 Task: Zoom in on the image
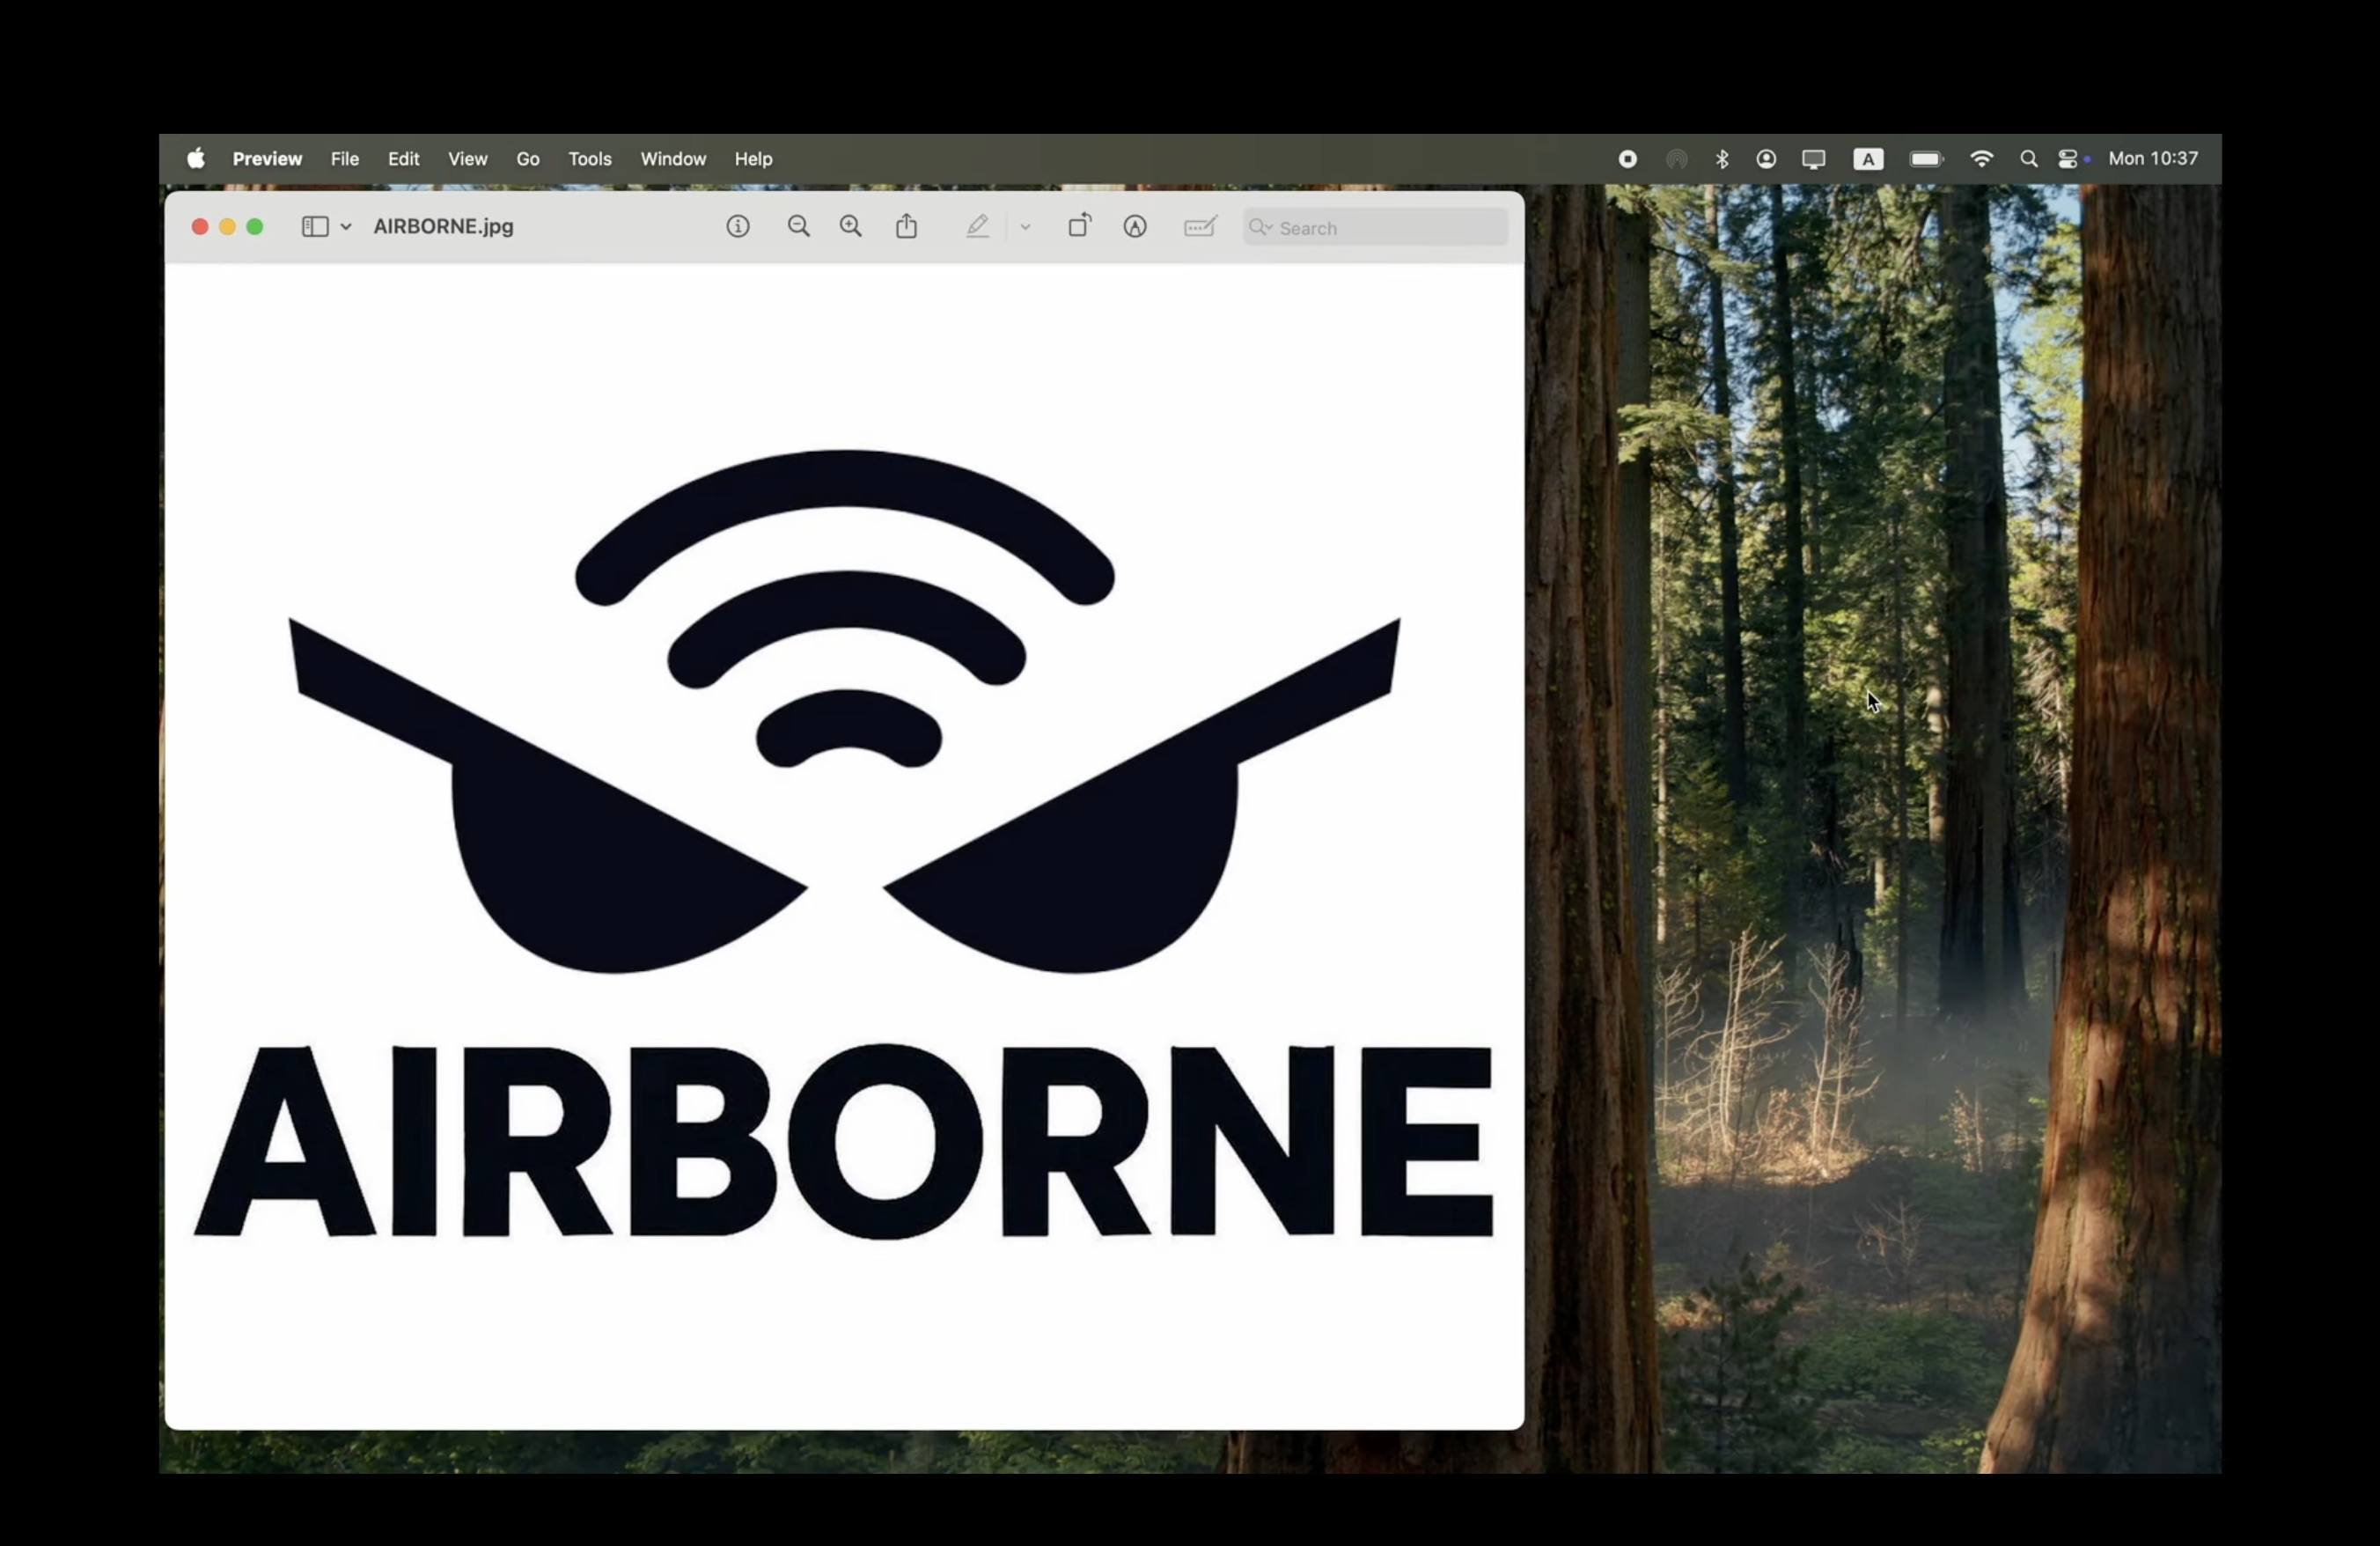pos(850,227)
